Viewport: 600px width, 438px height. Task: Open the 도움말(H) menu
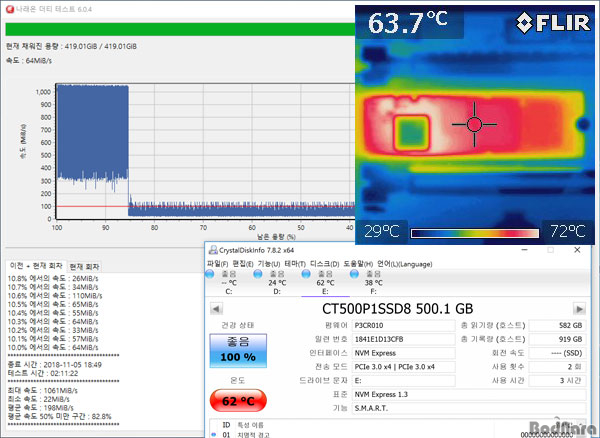click(358, 264)
